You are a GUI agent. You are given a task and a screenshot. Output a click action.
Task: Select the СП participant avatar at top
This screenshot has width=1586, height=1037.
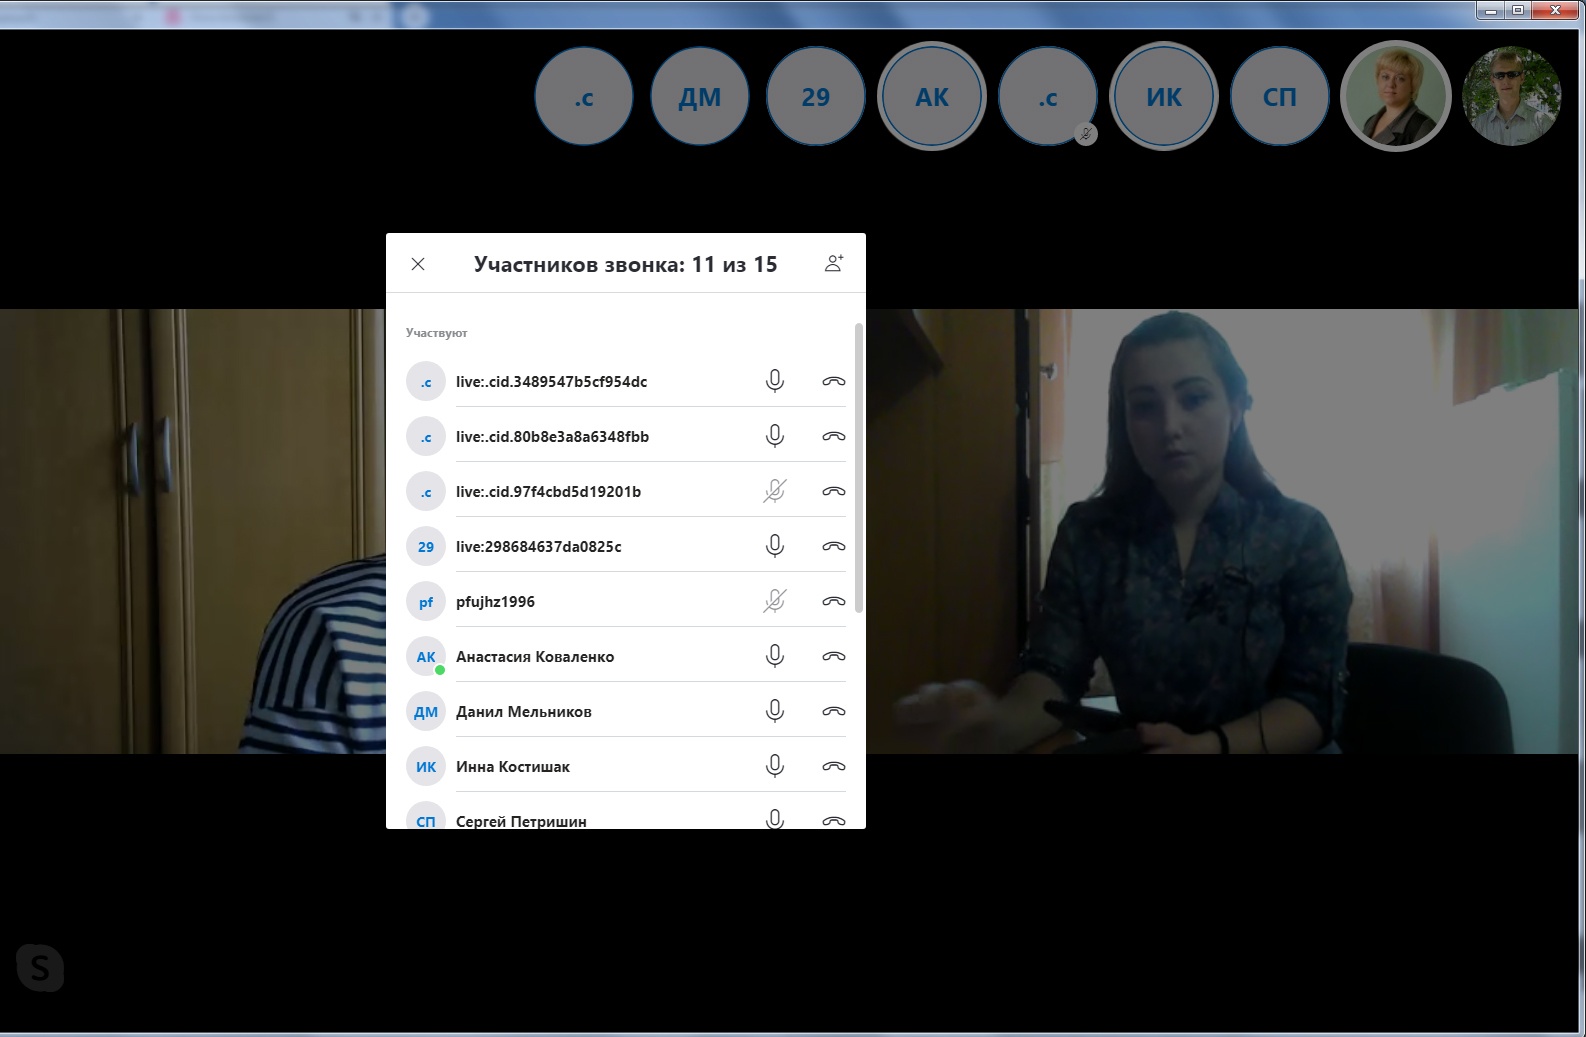point(1279,97)
